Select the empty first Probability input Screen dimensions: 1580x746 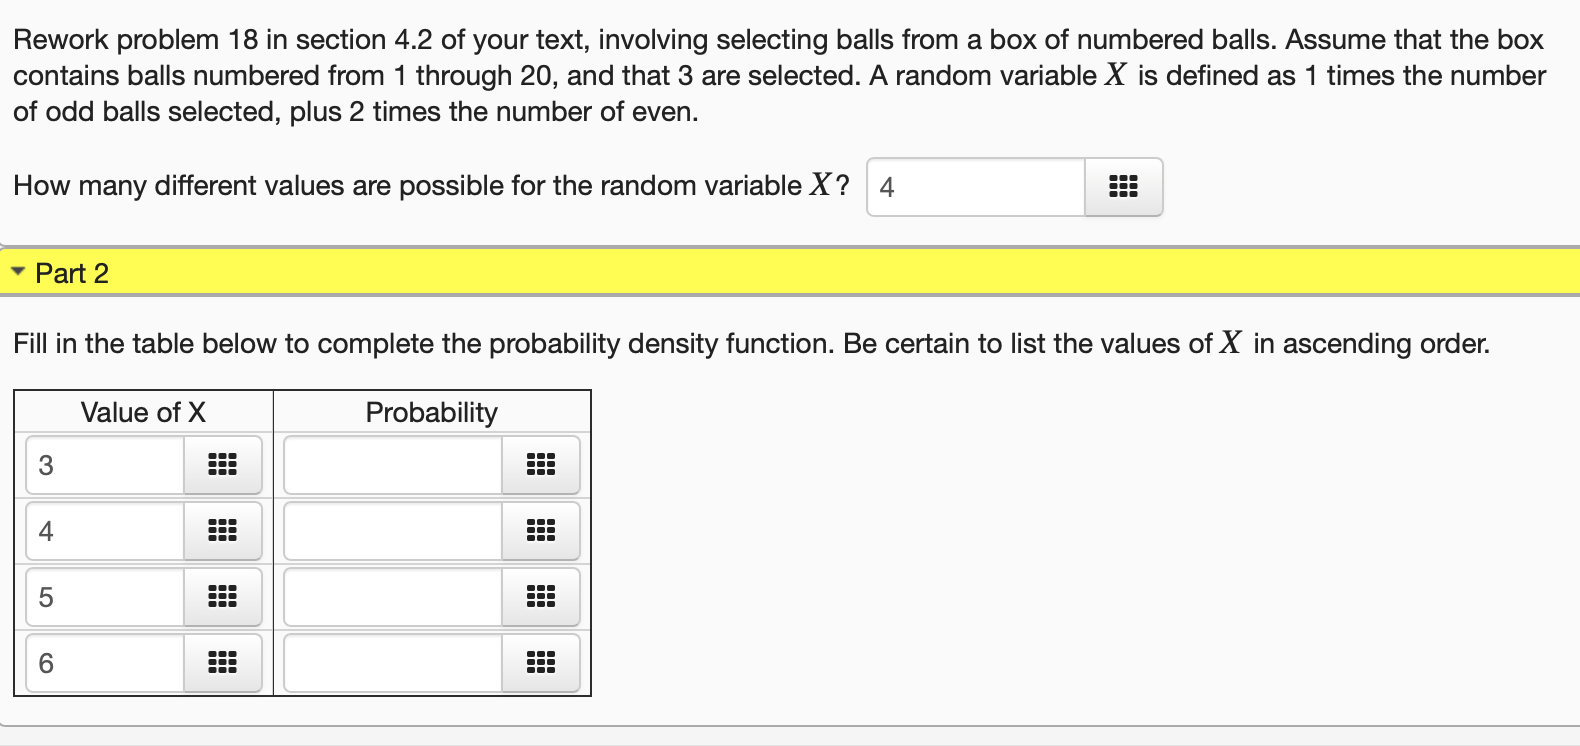[x=390, y=464]
